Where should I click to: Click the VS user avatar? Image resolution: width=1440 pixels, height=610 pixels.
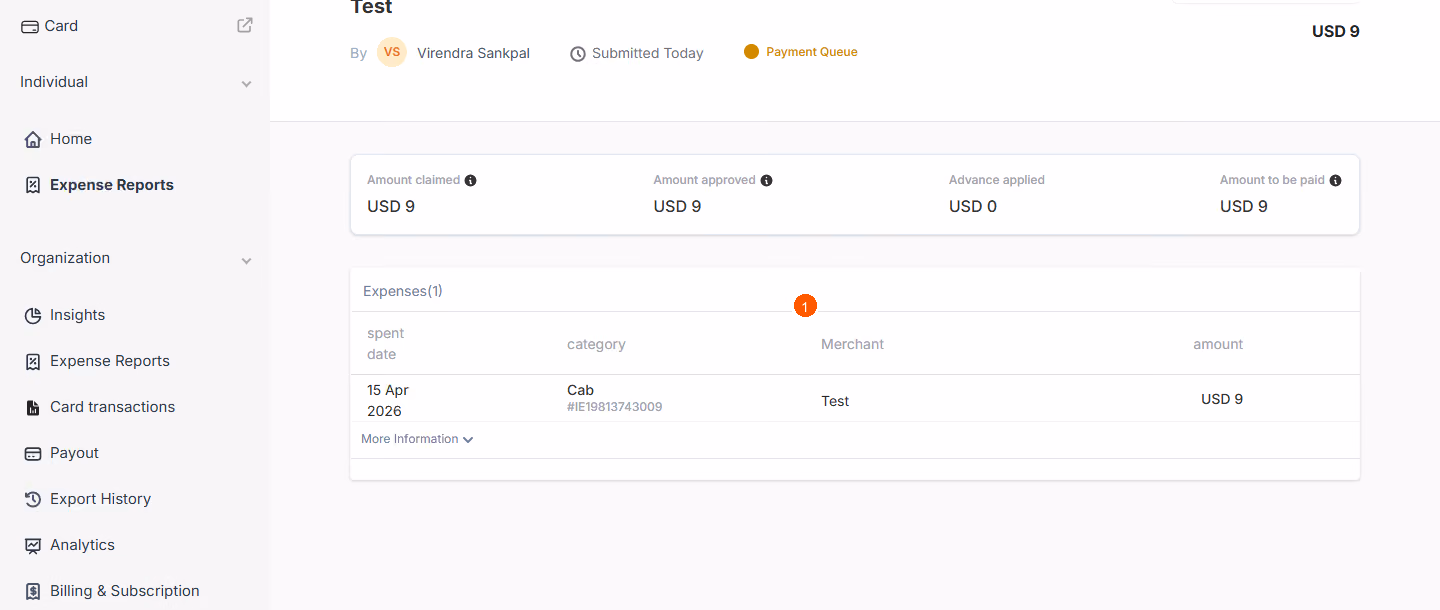click(x=392, y=52)
